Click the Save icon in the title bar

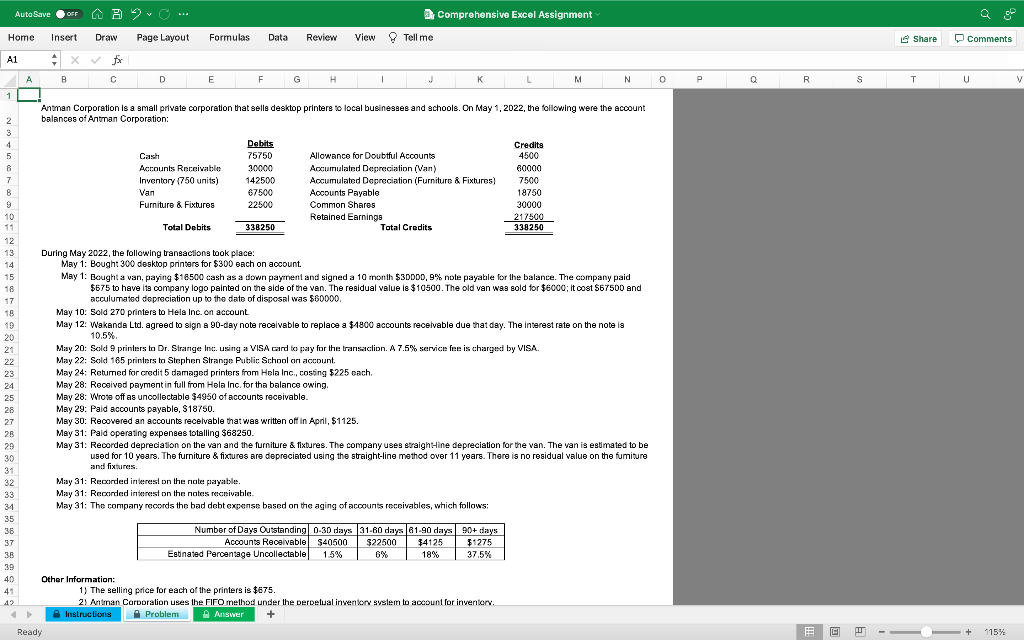[116, 13]
